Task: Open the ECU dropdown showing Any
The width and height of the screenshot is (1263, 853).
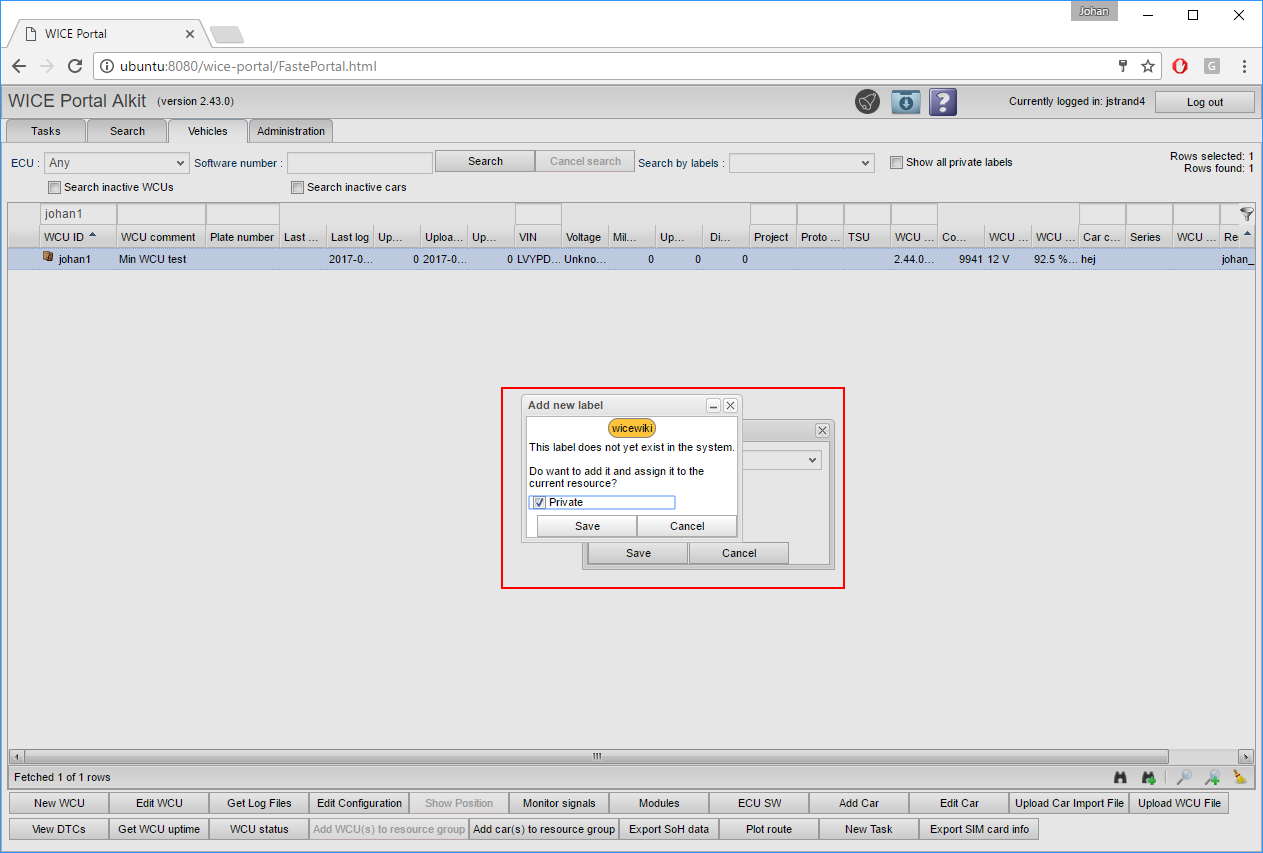Action: (x=117, y=162)
